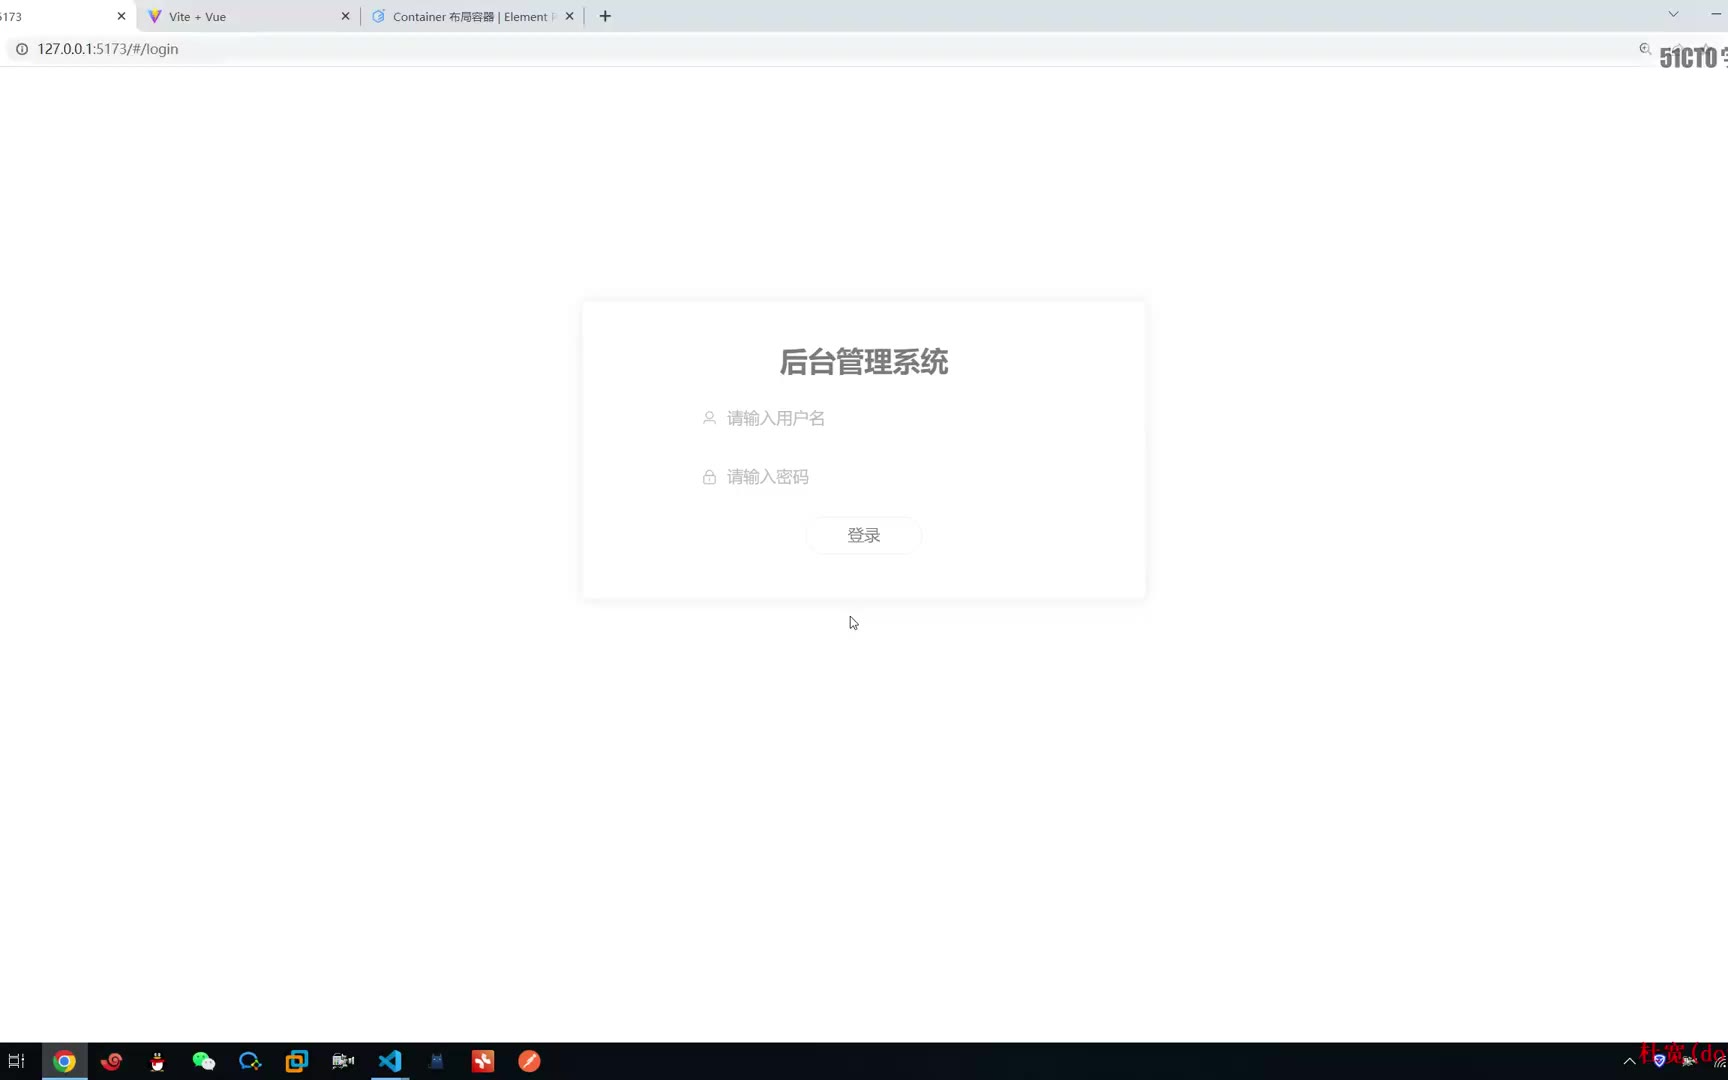Open Google Chrome from the taskbar
Image resolution: width=1728 pixels, height=1080 pixels.
tap(64, 1061)
